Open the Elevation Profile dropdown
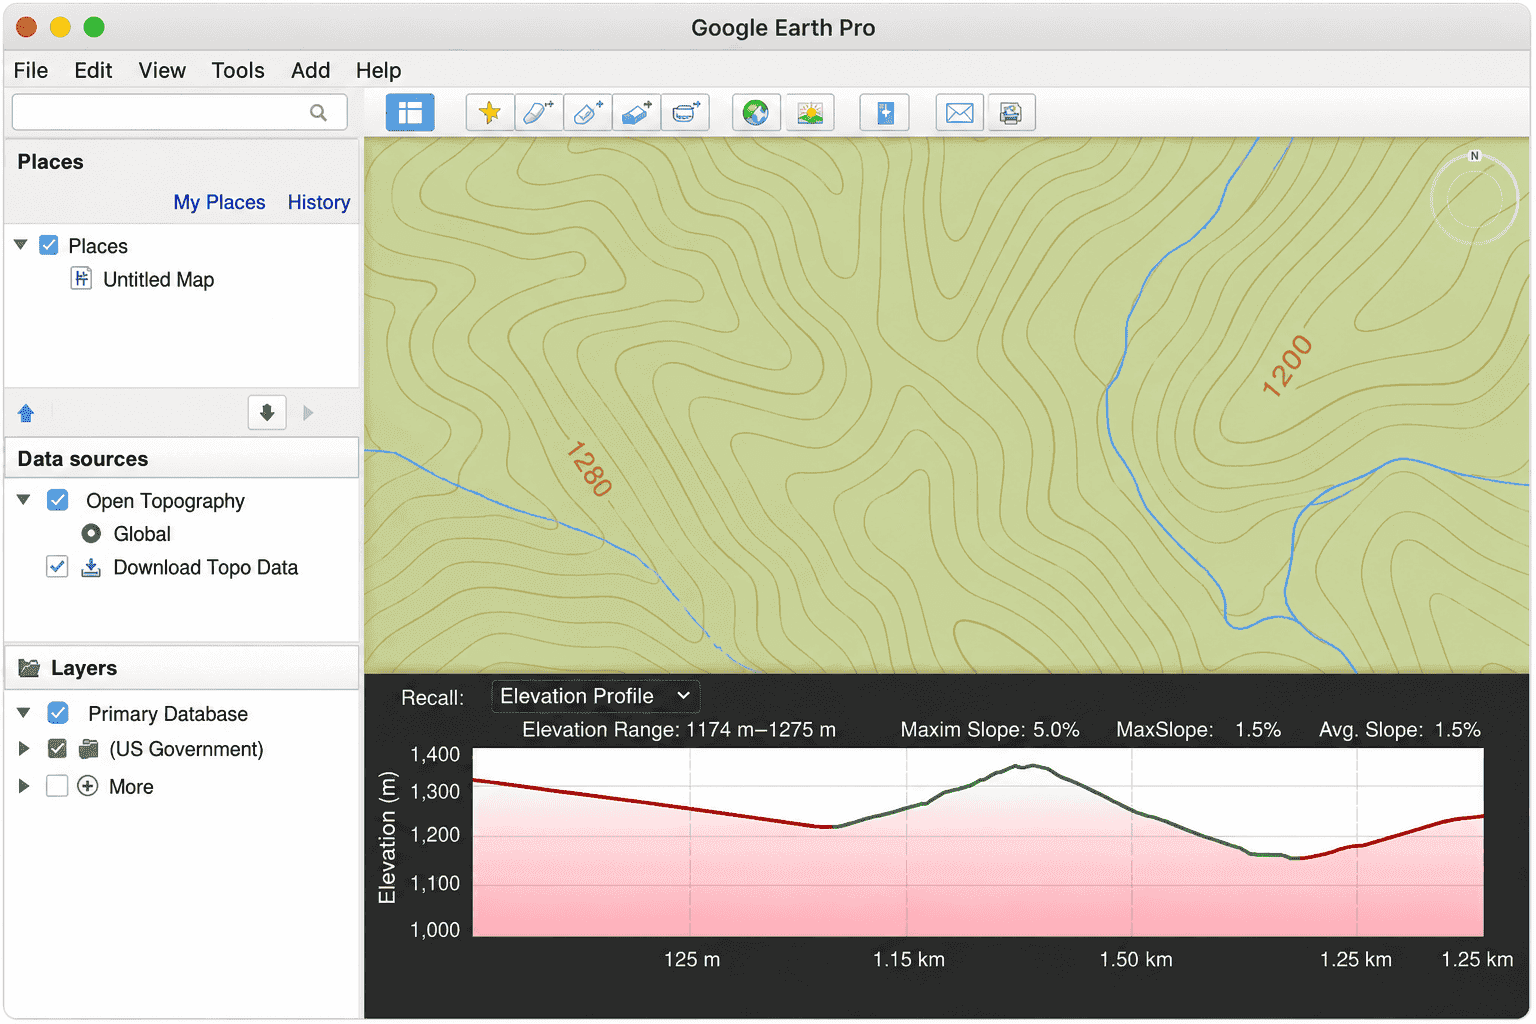Viewport: 1536px width, 1024px height. coord(596,696)
